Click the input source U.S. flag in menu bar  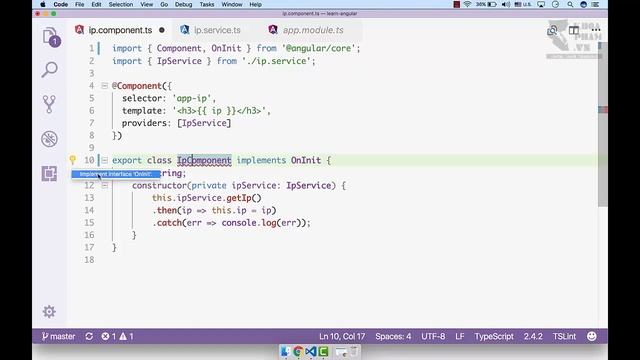[523, 4]
